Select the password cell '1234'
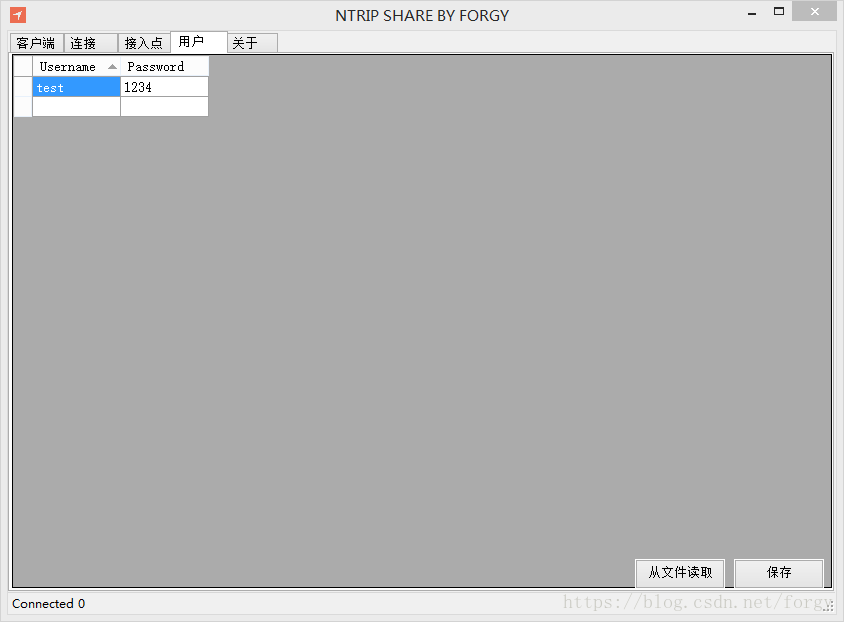The height and width of the screenshot is (622, 844). (164, 87)
